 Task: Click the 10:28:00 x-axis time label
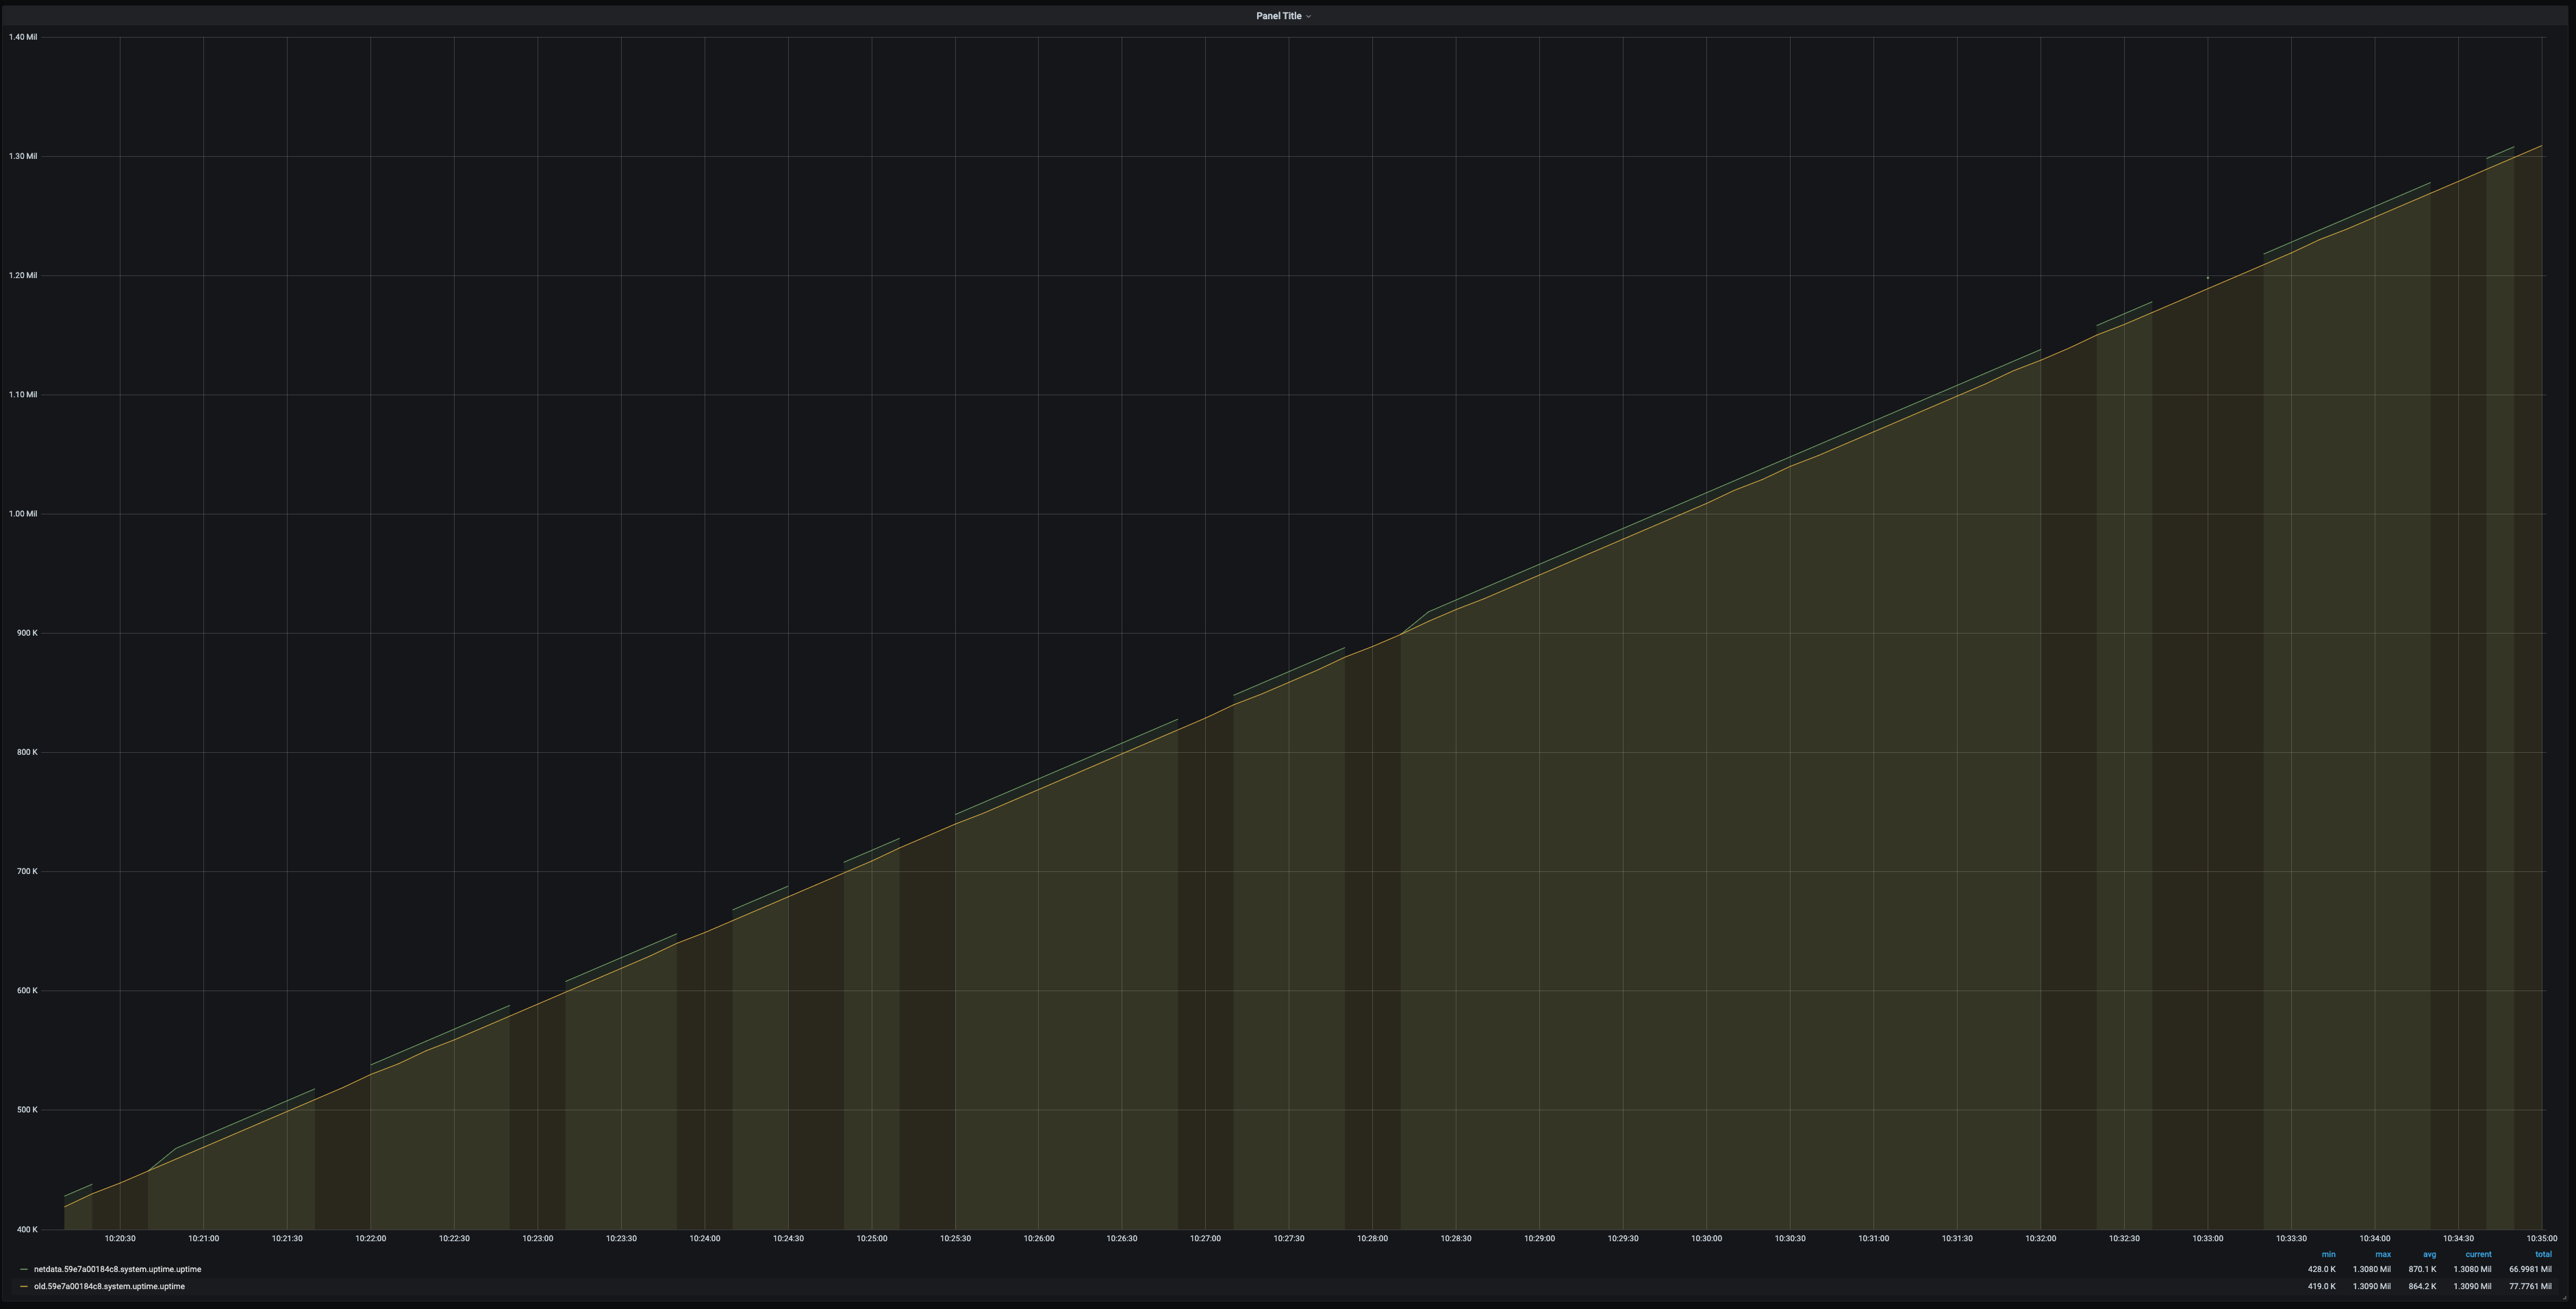tap(1372, 1238)
